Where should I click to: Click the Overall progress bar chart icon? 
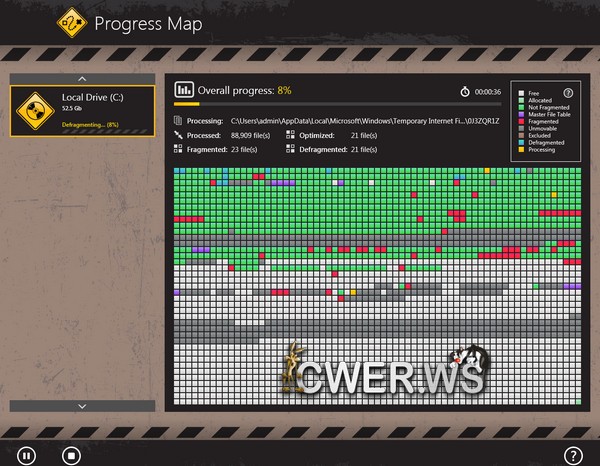(183, 90)
